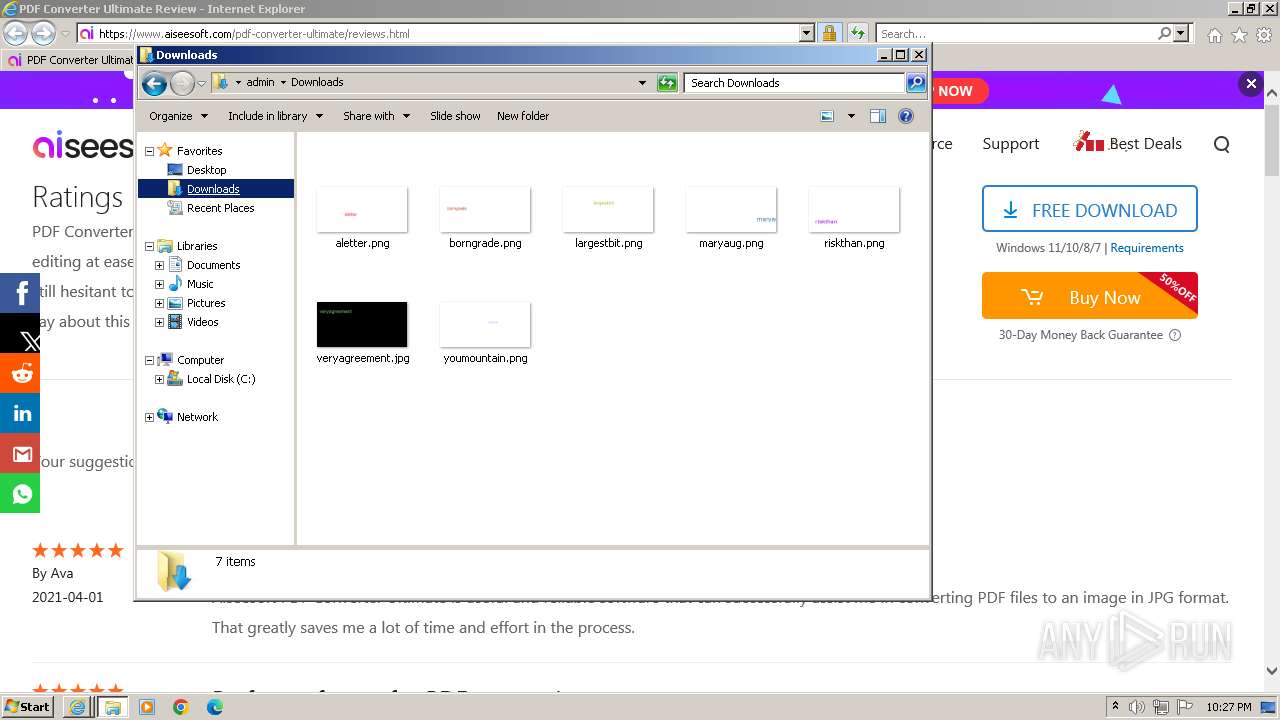Click the Buy Now button
This screenshot has width=1280, height=720.
point(1089,296)
